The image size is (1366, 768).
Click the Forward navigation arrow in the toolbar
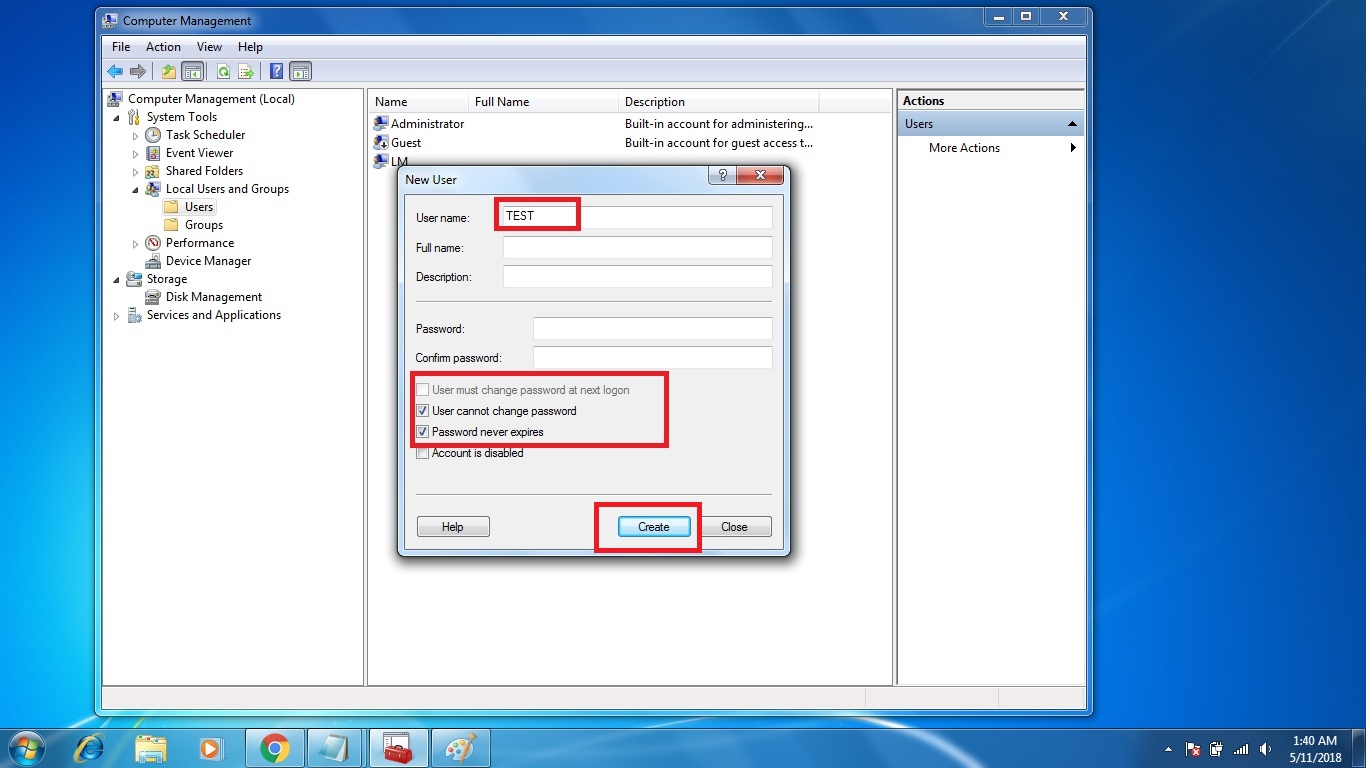click(x=138, y=71)
